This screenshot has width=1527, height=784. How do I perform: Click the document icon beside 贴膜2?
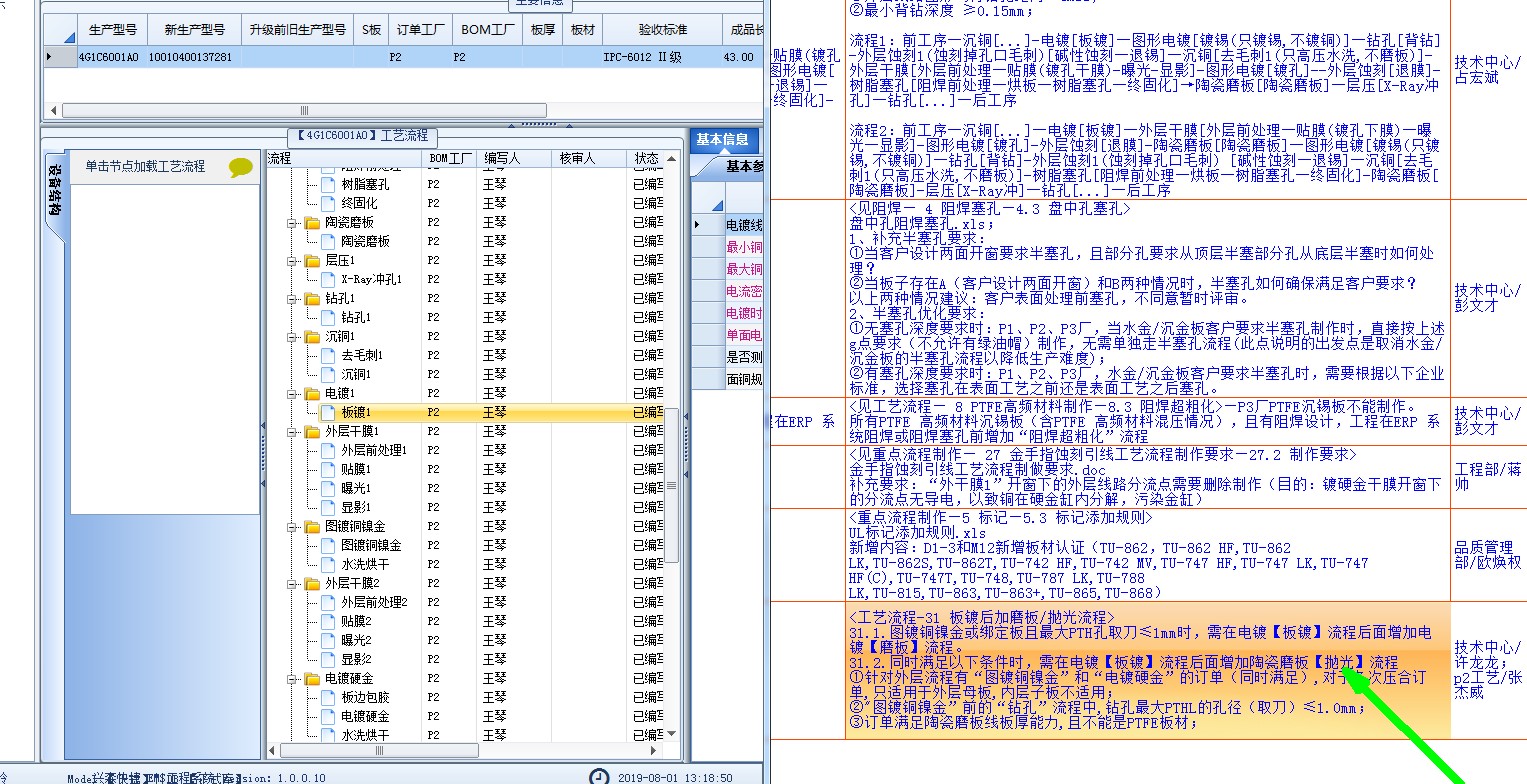pyautogui.click(x=328, y=621)
